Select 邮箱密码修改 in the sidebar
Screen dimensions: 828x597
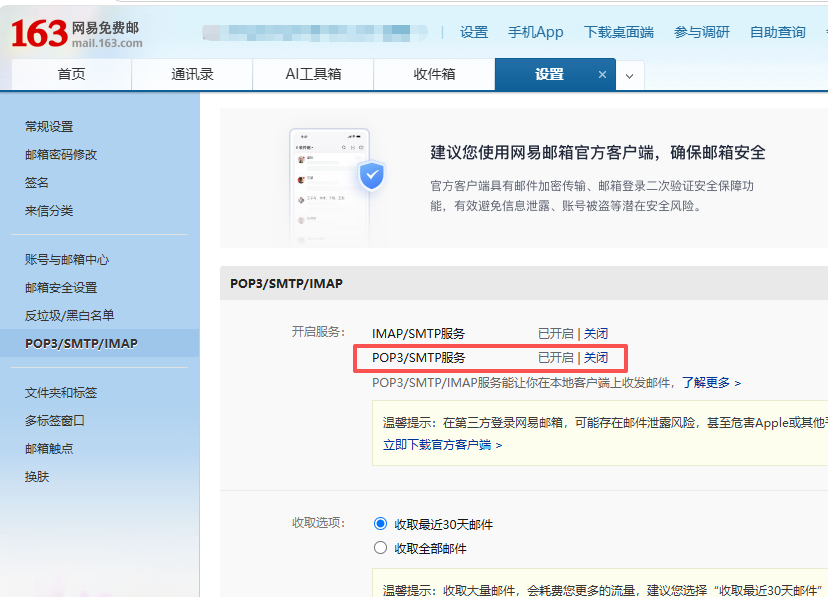[61, 155]
